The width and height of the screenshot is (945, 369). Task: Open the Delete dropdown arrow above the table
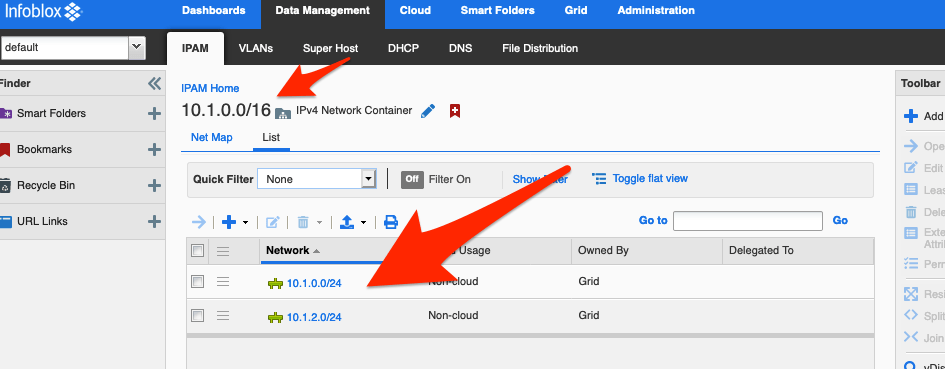(319, 223)
